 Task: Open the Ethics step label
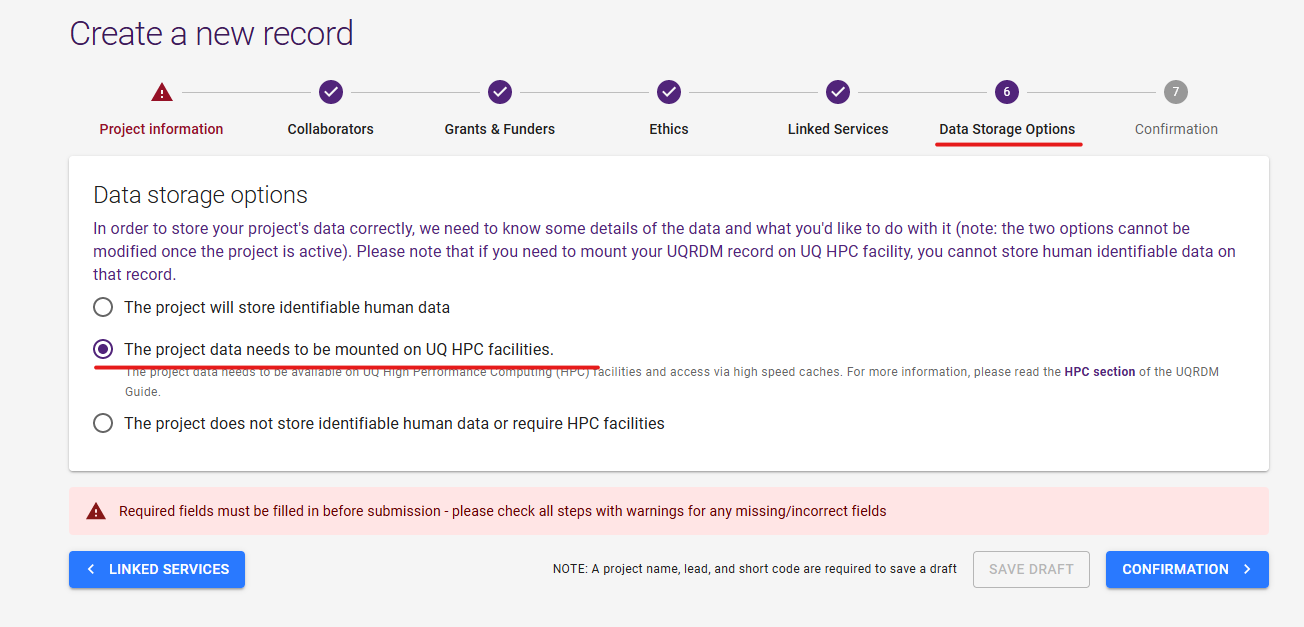[x=669, y=129]
